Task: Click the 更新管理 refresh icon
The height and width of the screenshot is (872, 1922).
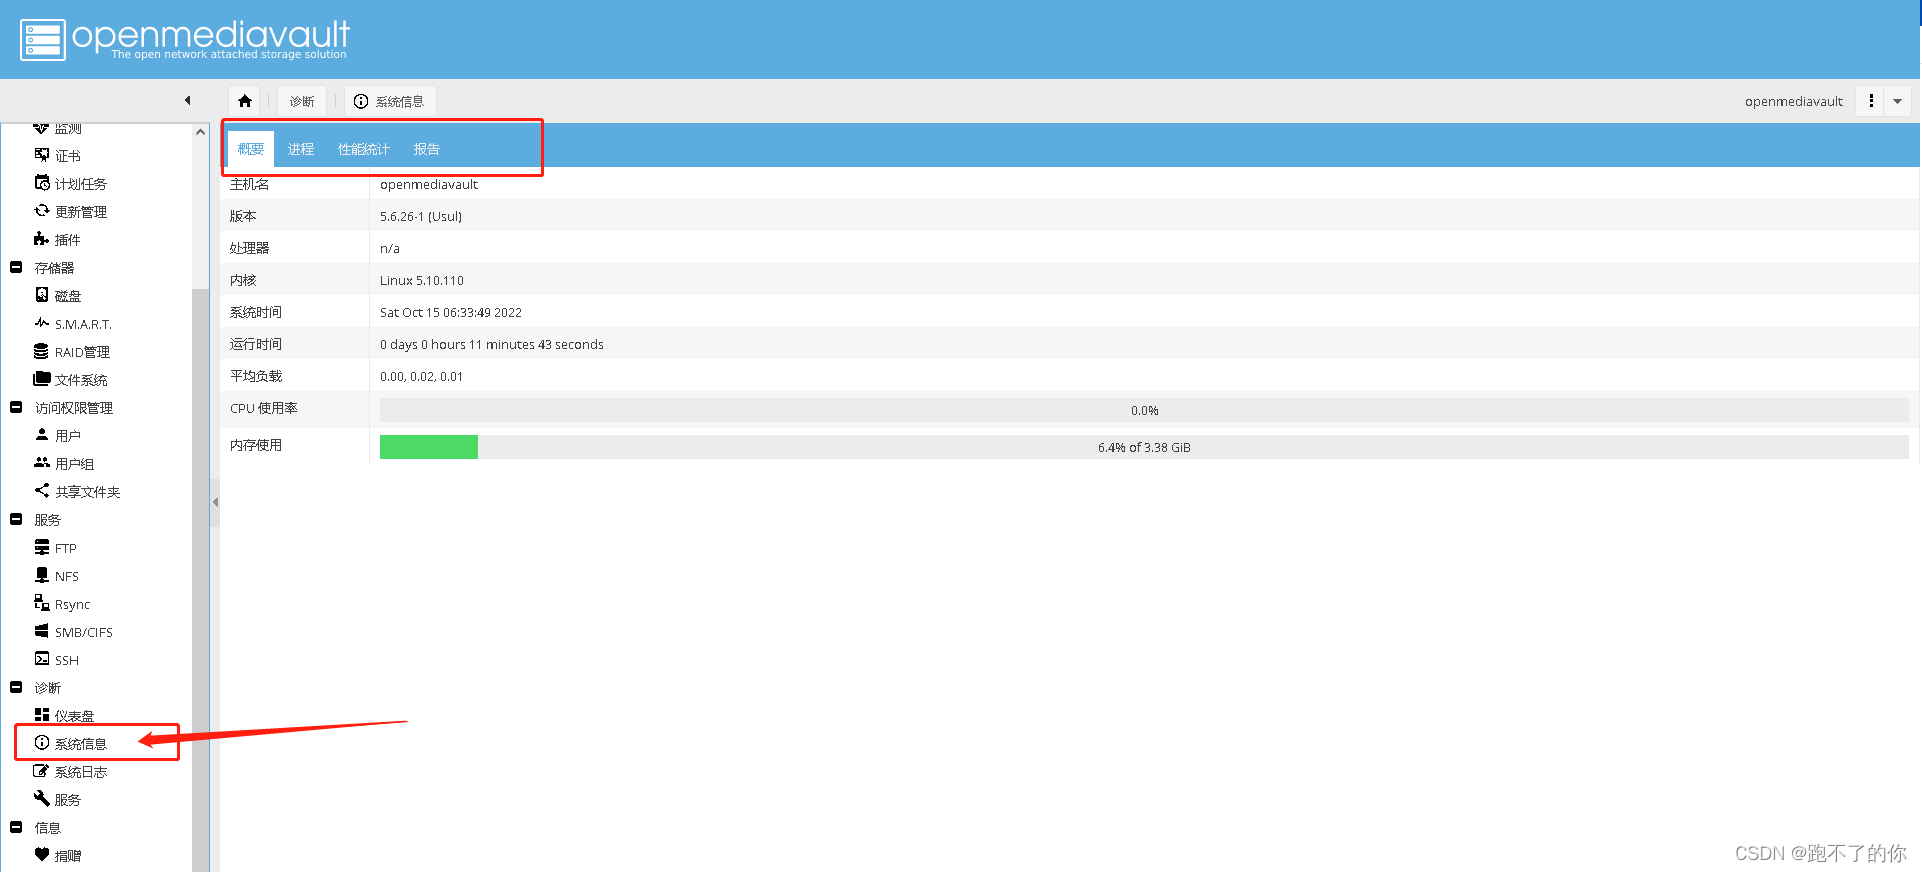Action: point(42,211)
